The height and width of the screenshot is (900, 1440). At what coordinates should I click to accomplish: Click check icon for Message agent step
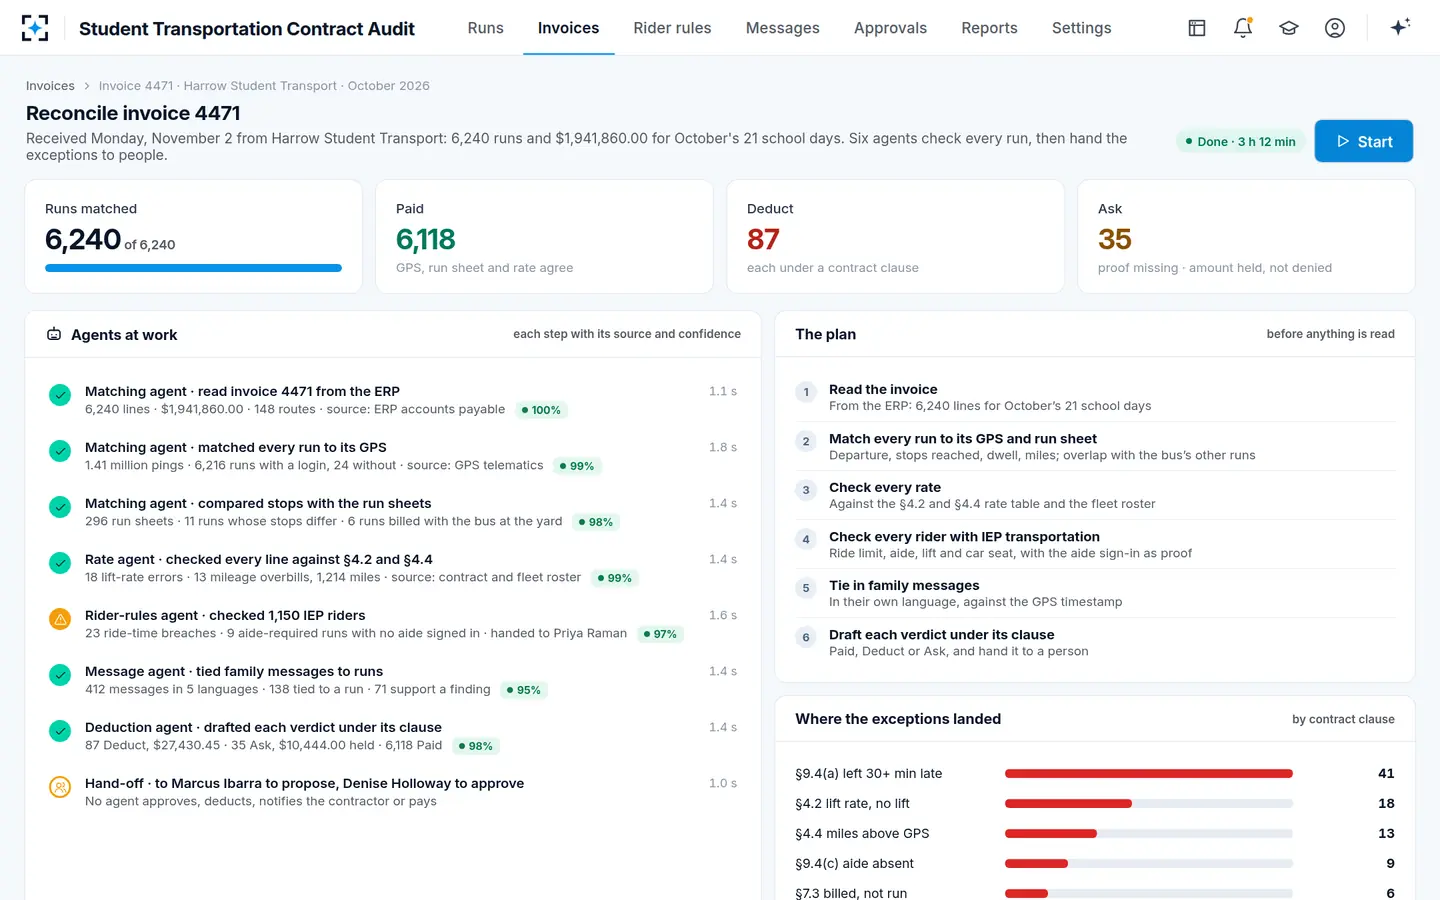click(x=60, y=675)
